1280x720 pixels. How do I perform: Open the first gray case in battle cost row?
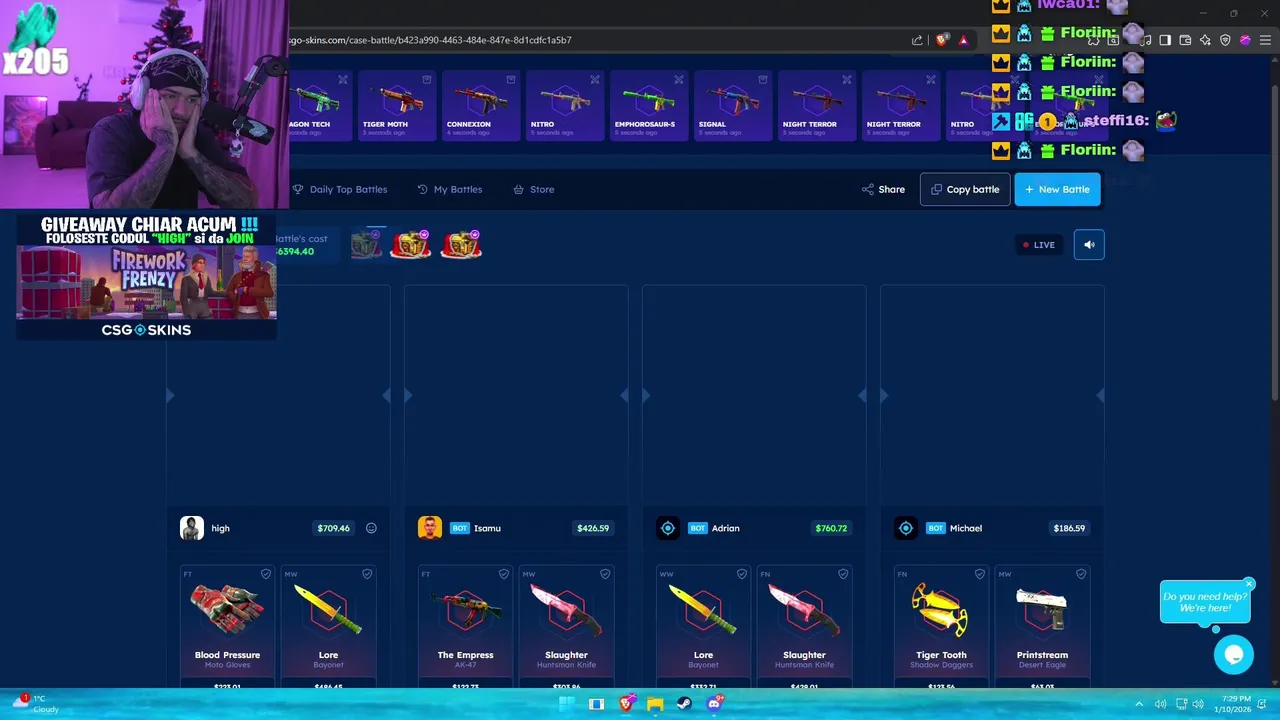[x=367, y=244]
